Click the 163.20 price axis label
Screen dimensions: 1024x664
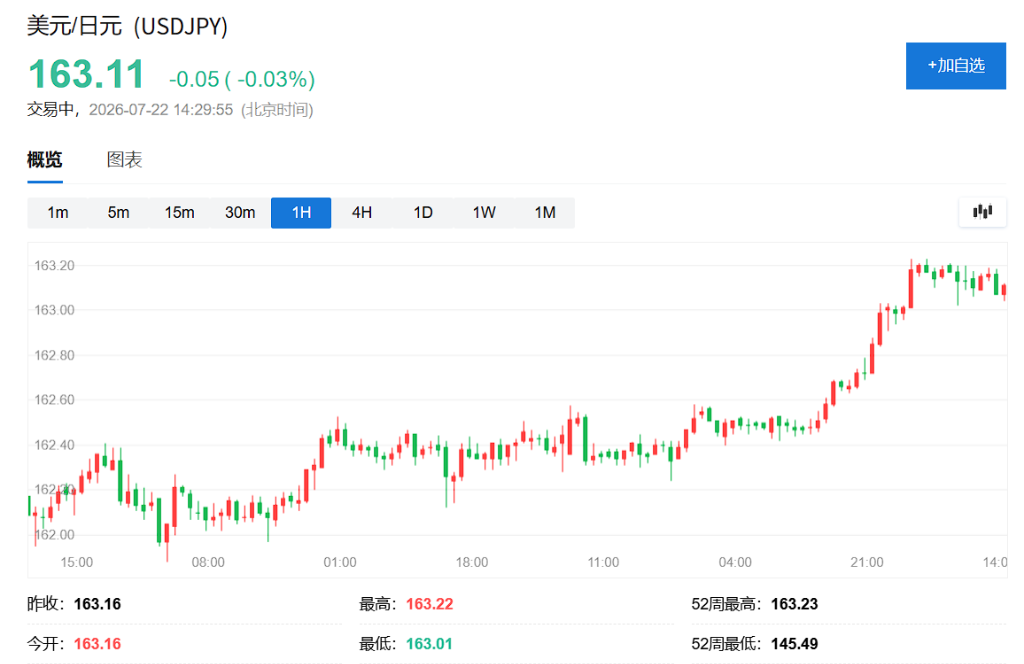[54, 265]
